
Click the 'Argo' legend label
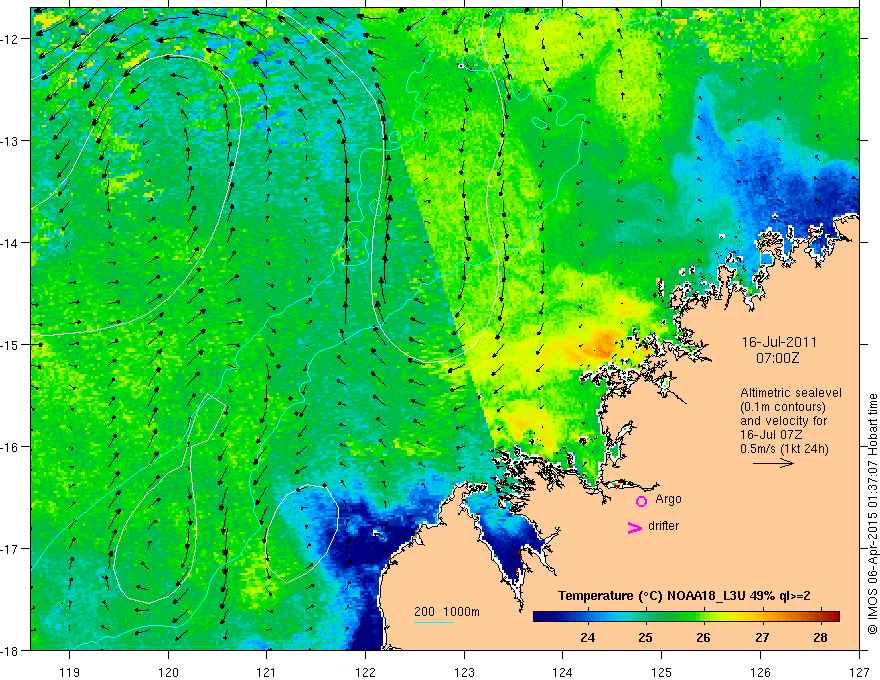coord(668,499)
